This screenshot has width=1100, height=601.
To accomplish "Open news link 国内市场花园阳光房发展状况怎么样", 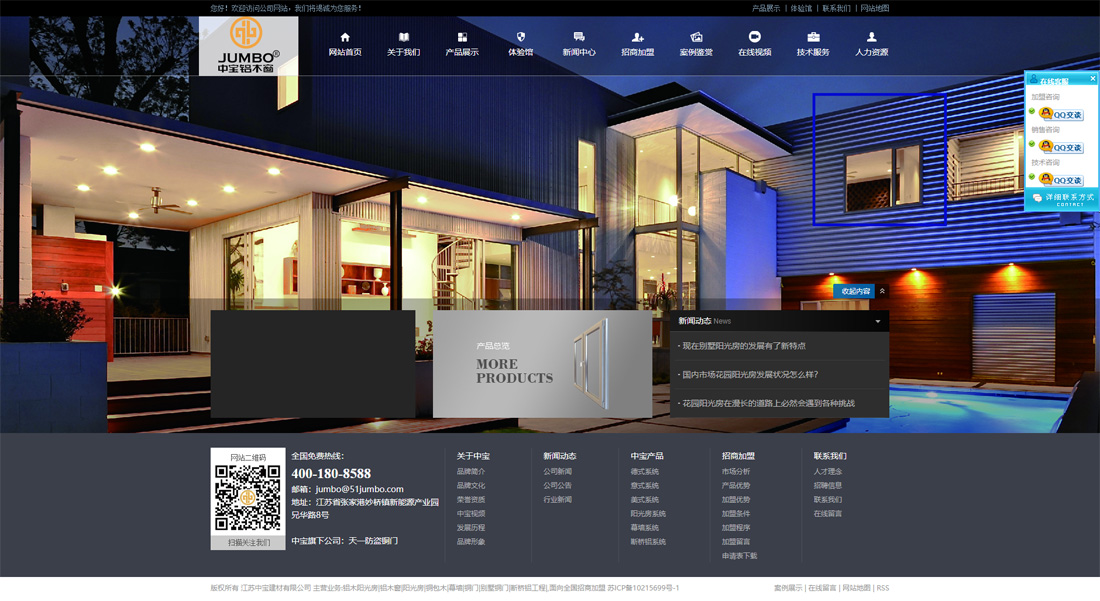I will (x=749, y=375).
